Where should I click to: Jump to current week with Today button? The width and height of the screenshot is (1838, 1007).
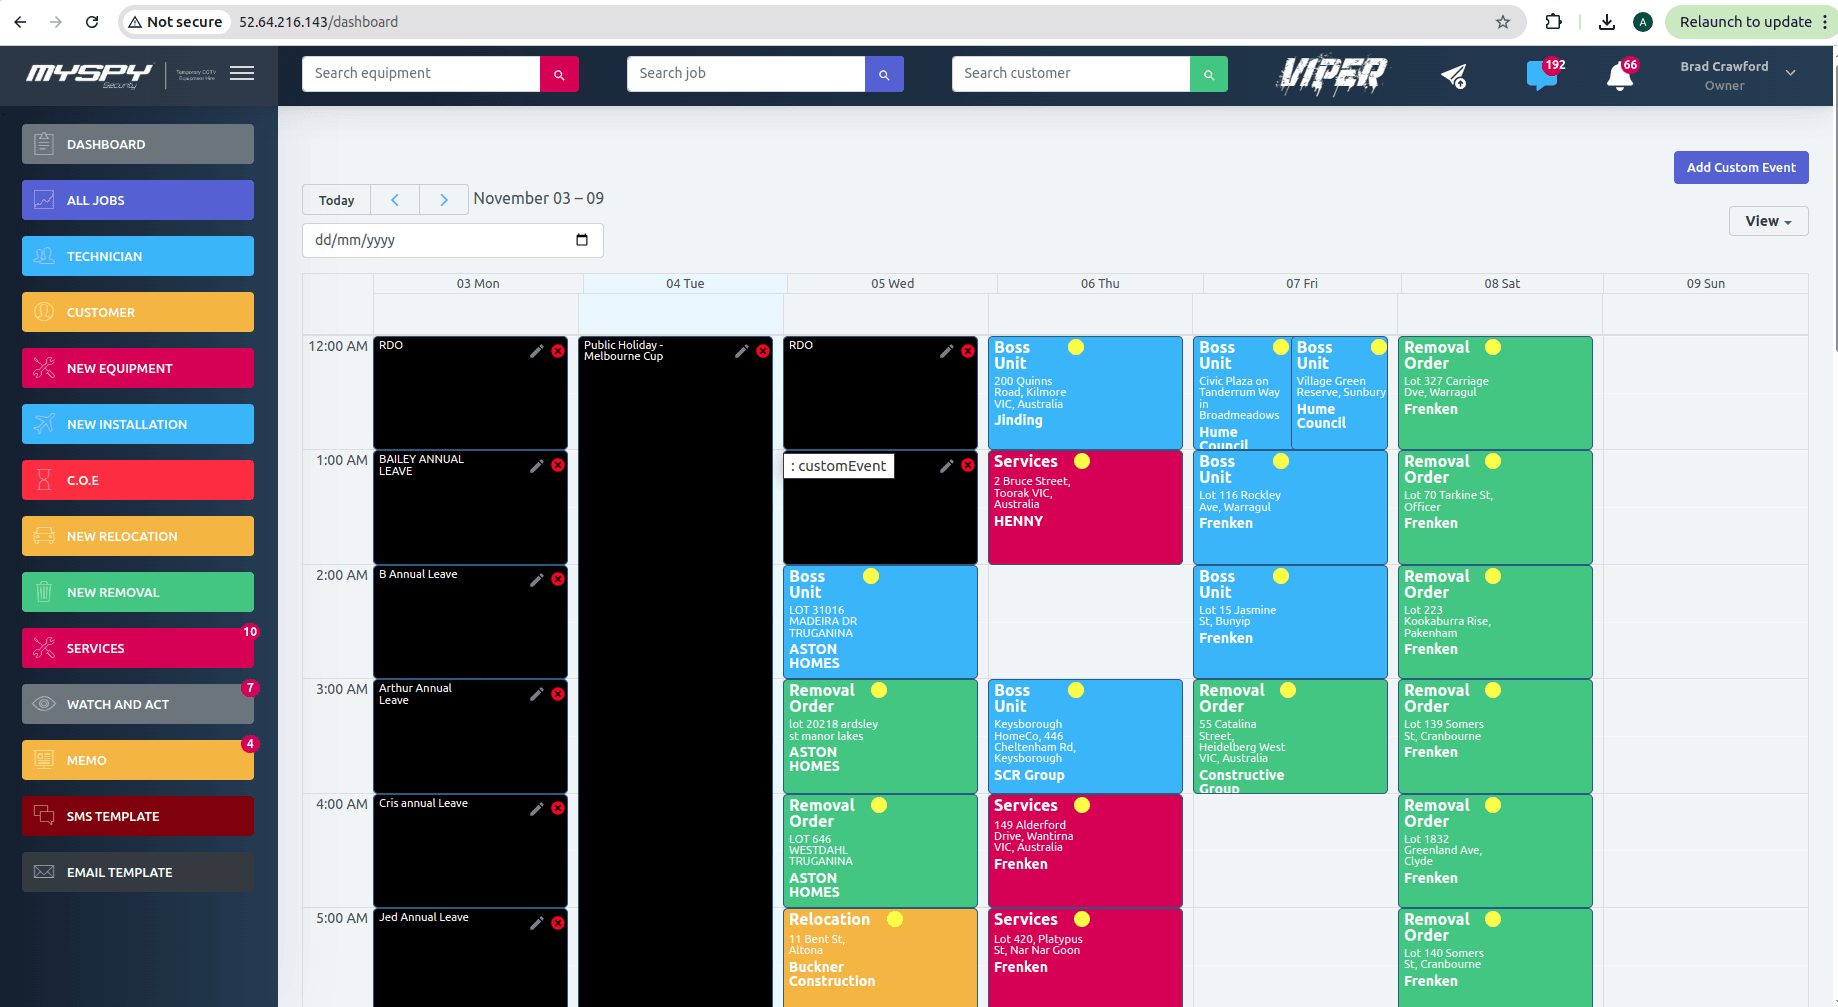coord(336,199)
